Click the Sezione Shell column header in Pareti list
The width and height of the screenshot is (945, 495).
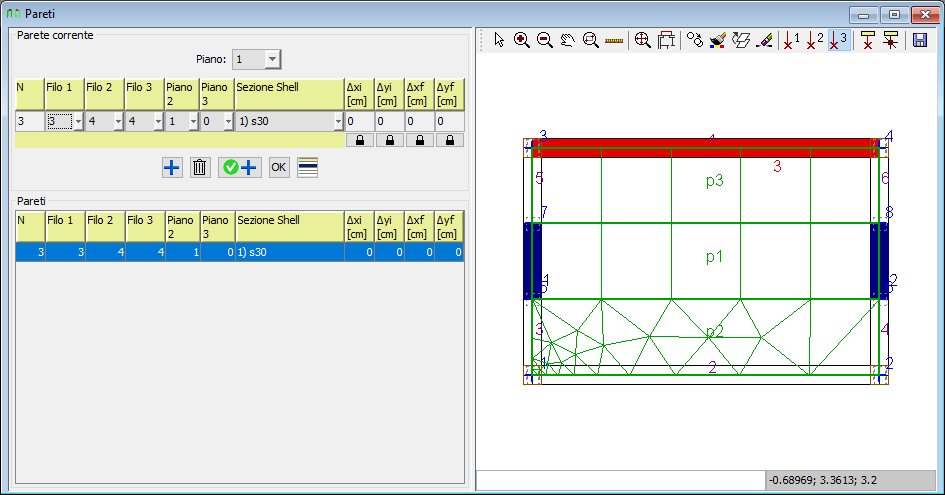[288, 225]
